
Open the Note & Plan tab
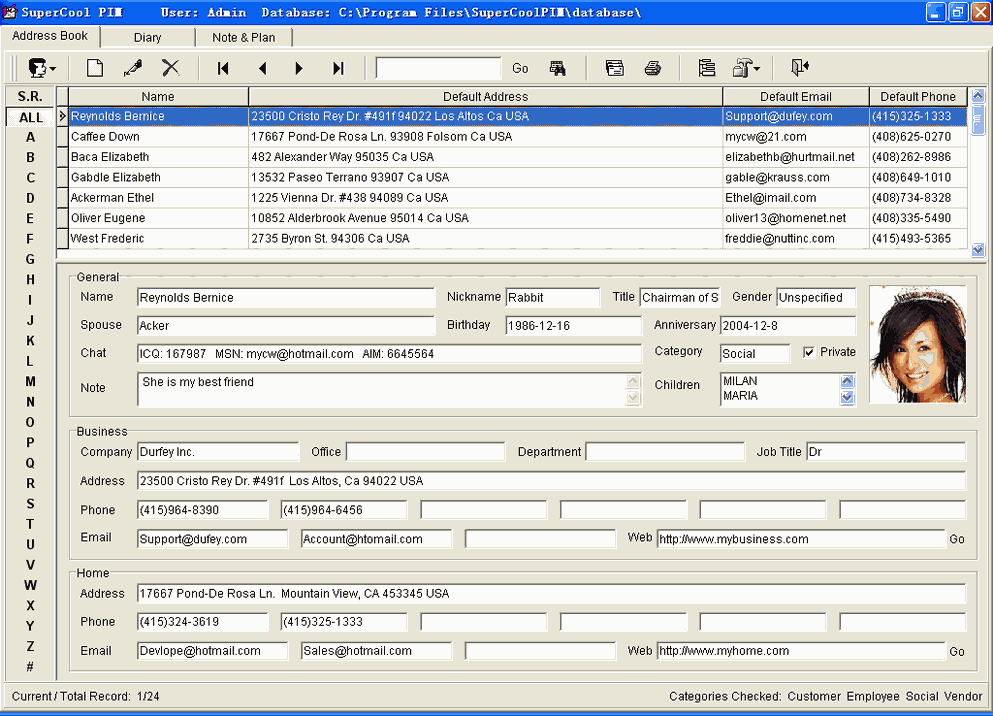[243, 37]
